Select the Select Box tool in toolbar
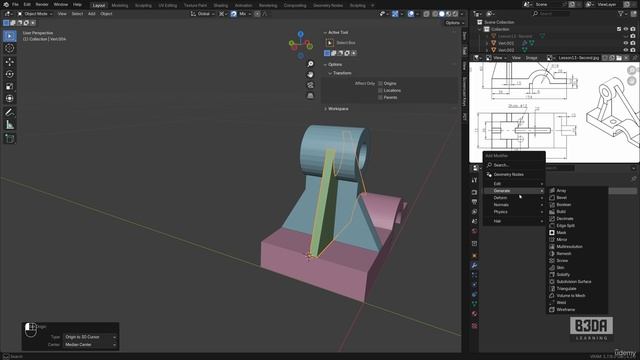The height and width of the screenshot is (360, 640). click(x=10, y=36)
